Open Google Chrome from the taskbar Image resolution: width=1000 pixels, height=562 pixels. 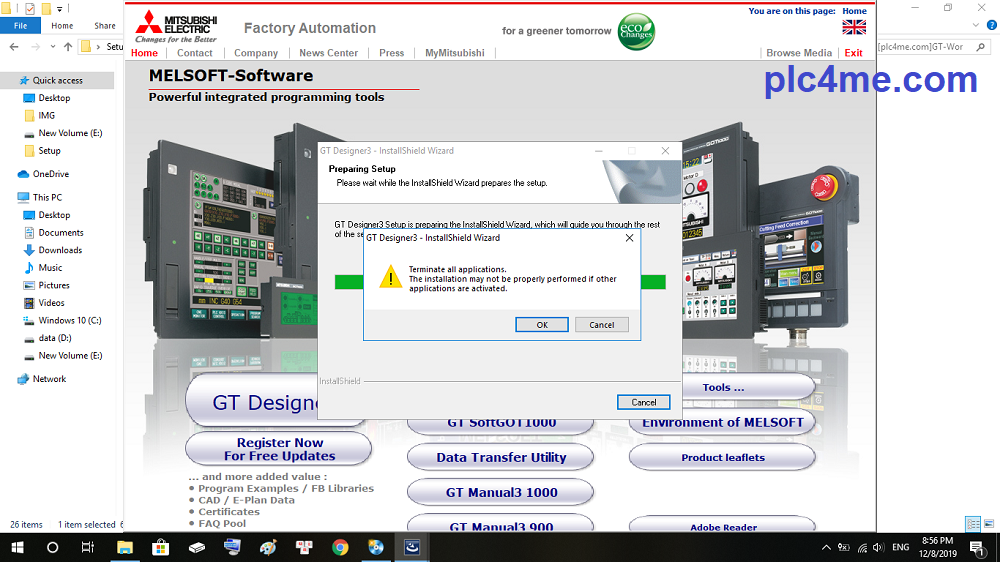click(340, 547)
